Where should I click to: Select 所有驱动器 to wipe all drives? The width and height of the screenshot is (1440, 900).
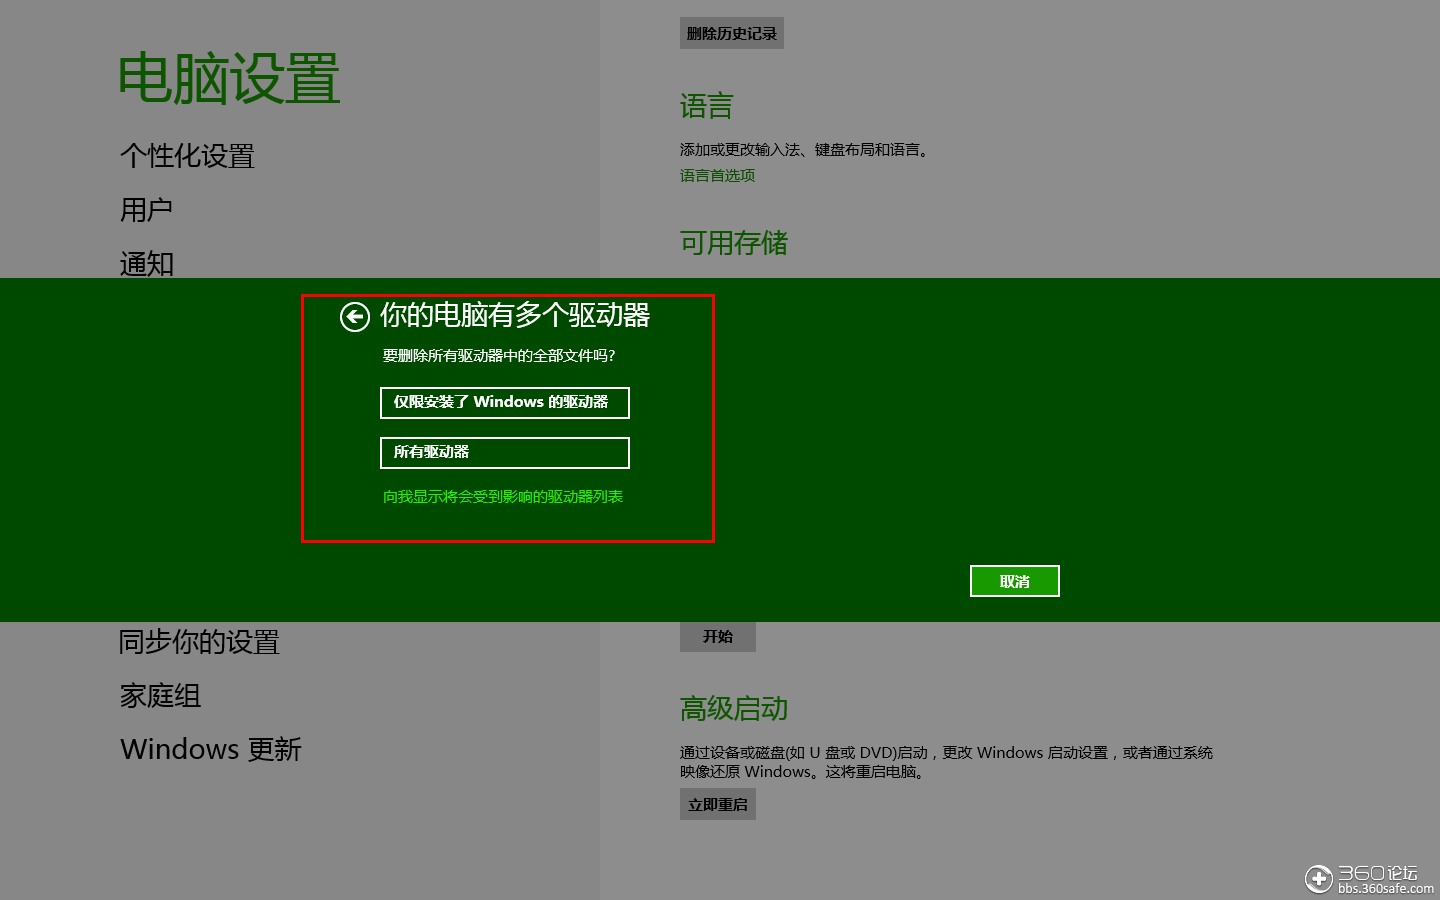click(504, 452)
